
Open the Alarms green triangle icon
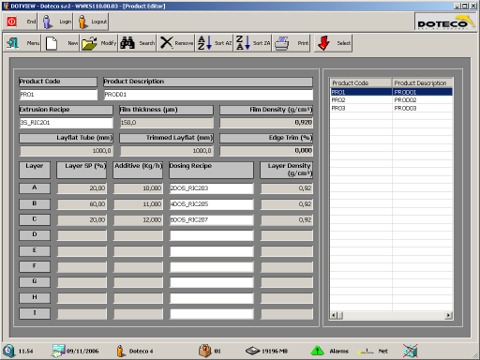point(317,351)
